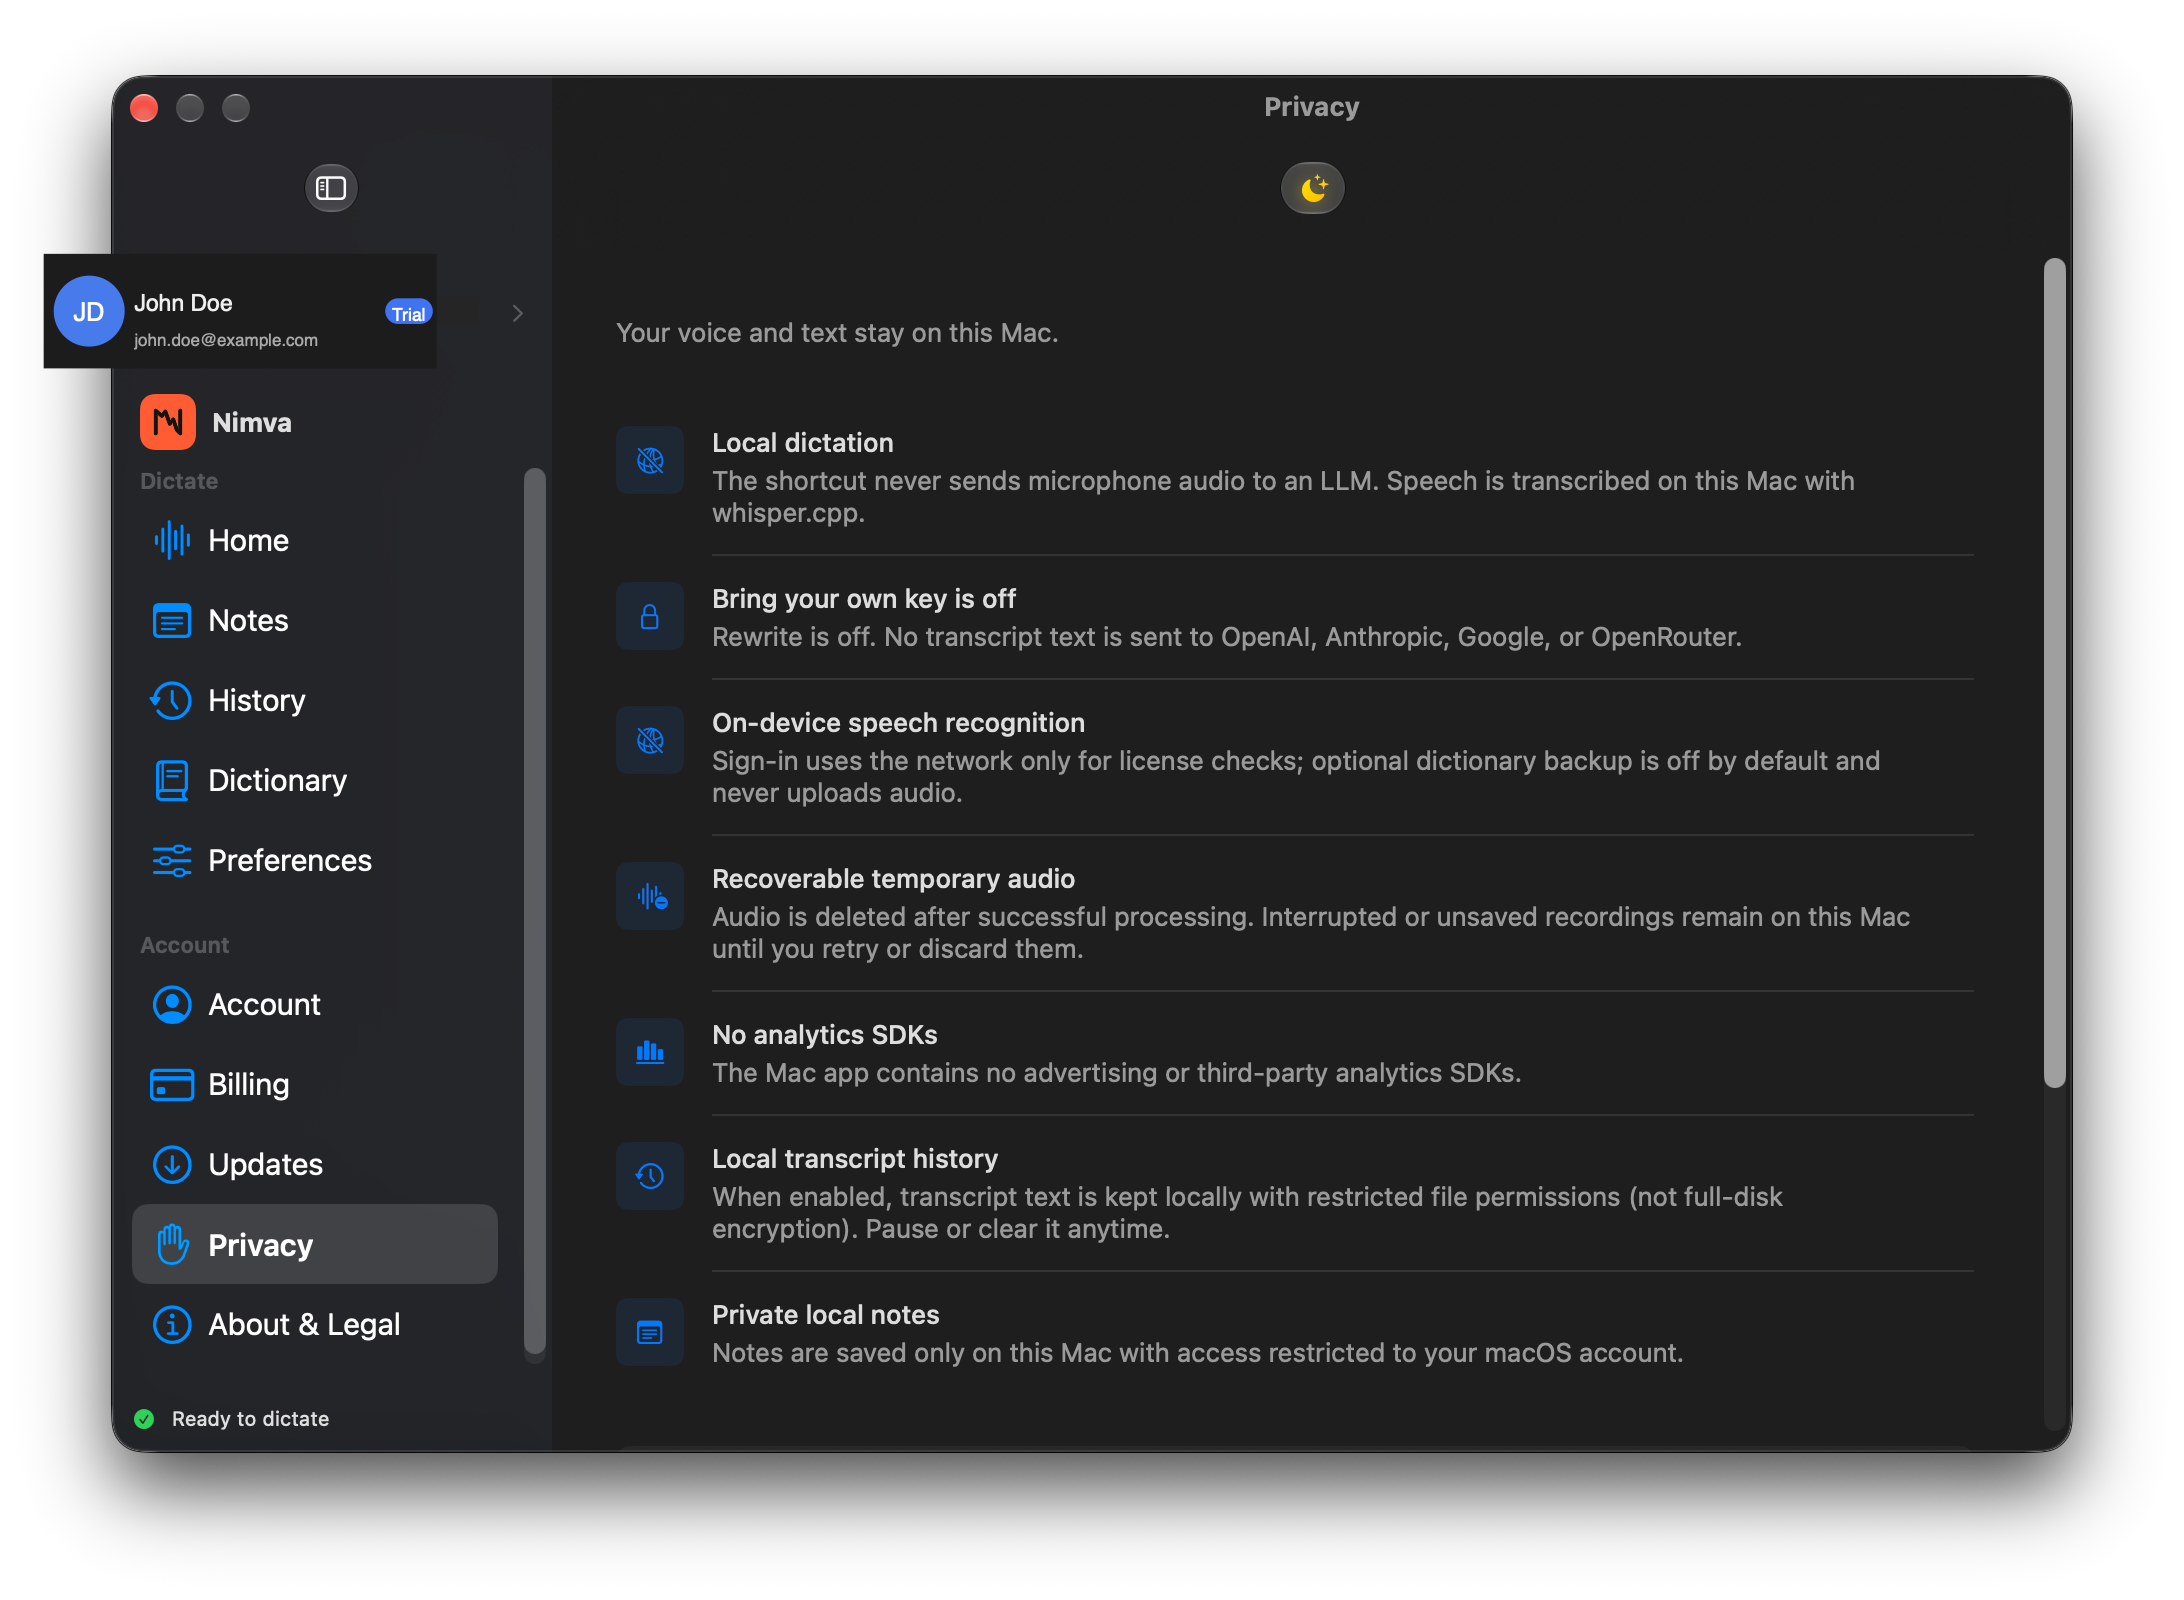Select the Privacy hand icon

pos(172,1245)
